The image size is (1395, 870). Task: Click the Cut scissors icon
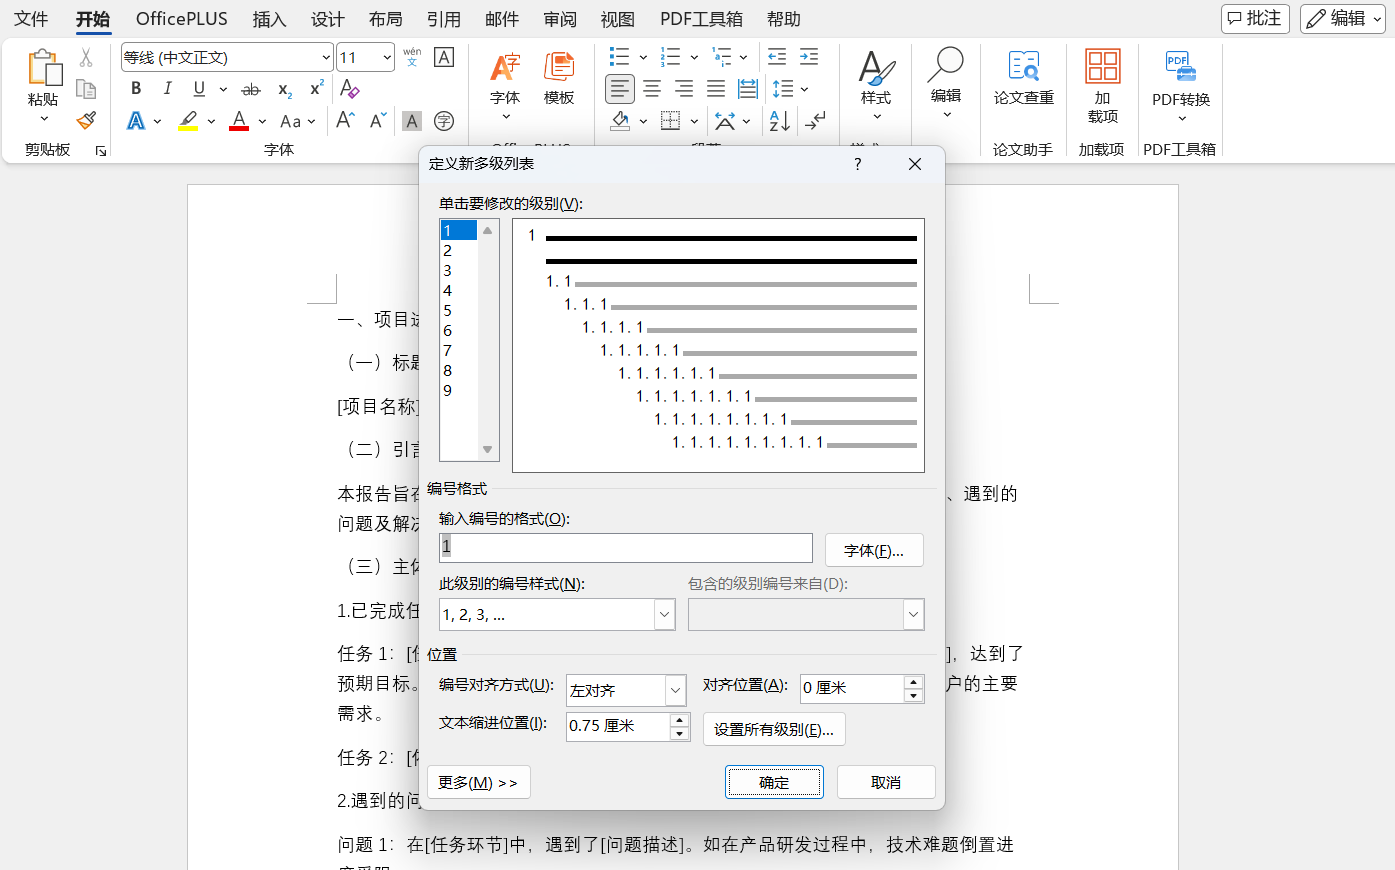[x=86, y=58]
